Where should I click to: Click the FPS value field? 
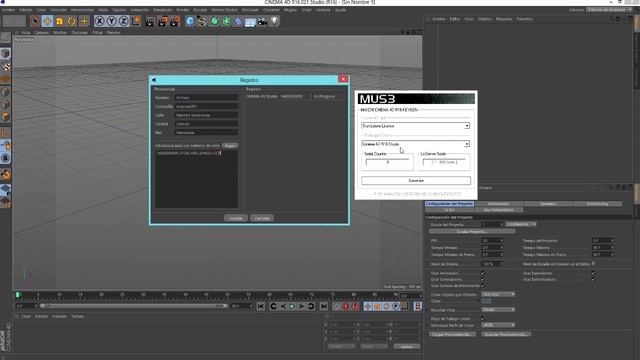pyautogui.click(x=492, y=241)
